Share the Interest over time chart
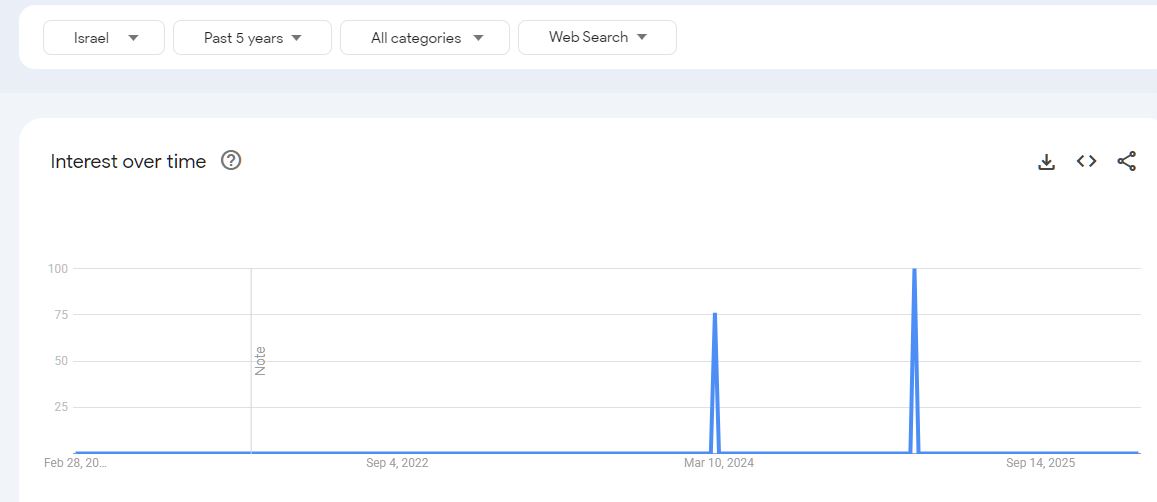Viewport: 1157px width, 502px height. tap(1126, 161)
